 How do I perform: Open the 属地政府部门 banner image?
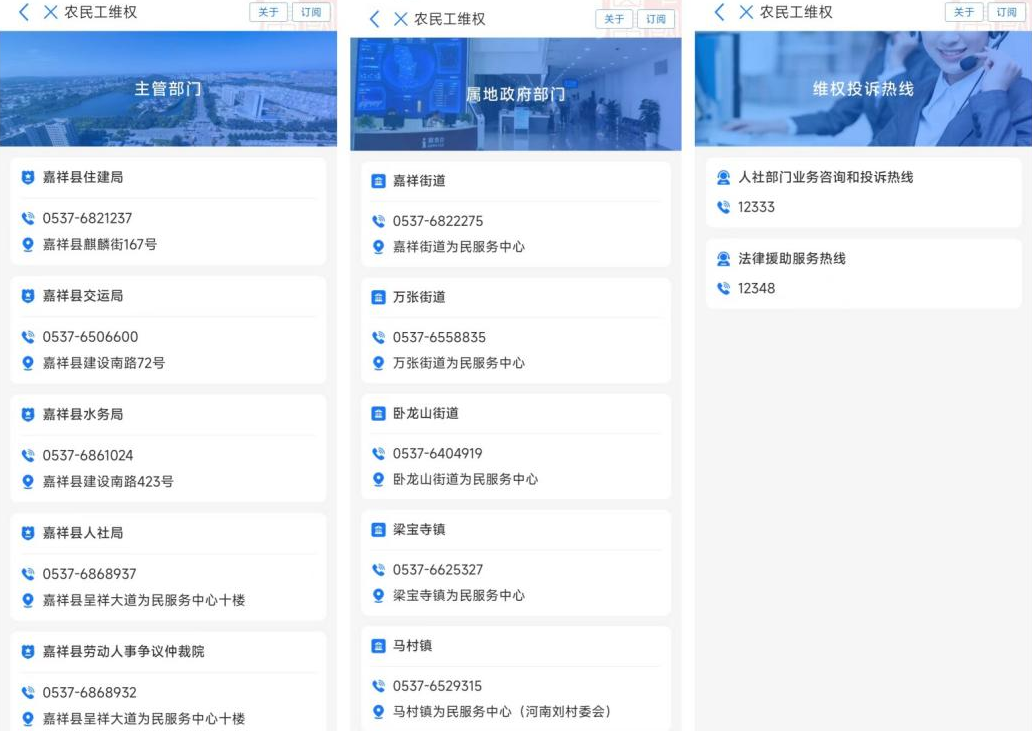(x=515, y=94)
